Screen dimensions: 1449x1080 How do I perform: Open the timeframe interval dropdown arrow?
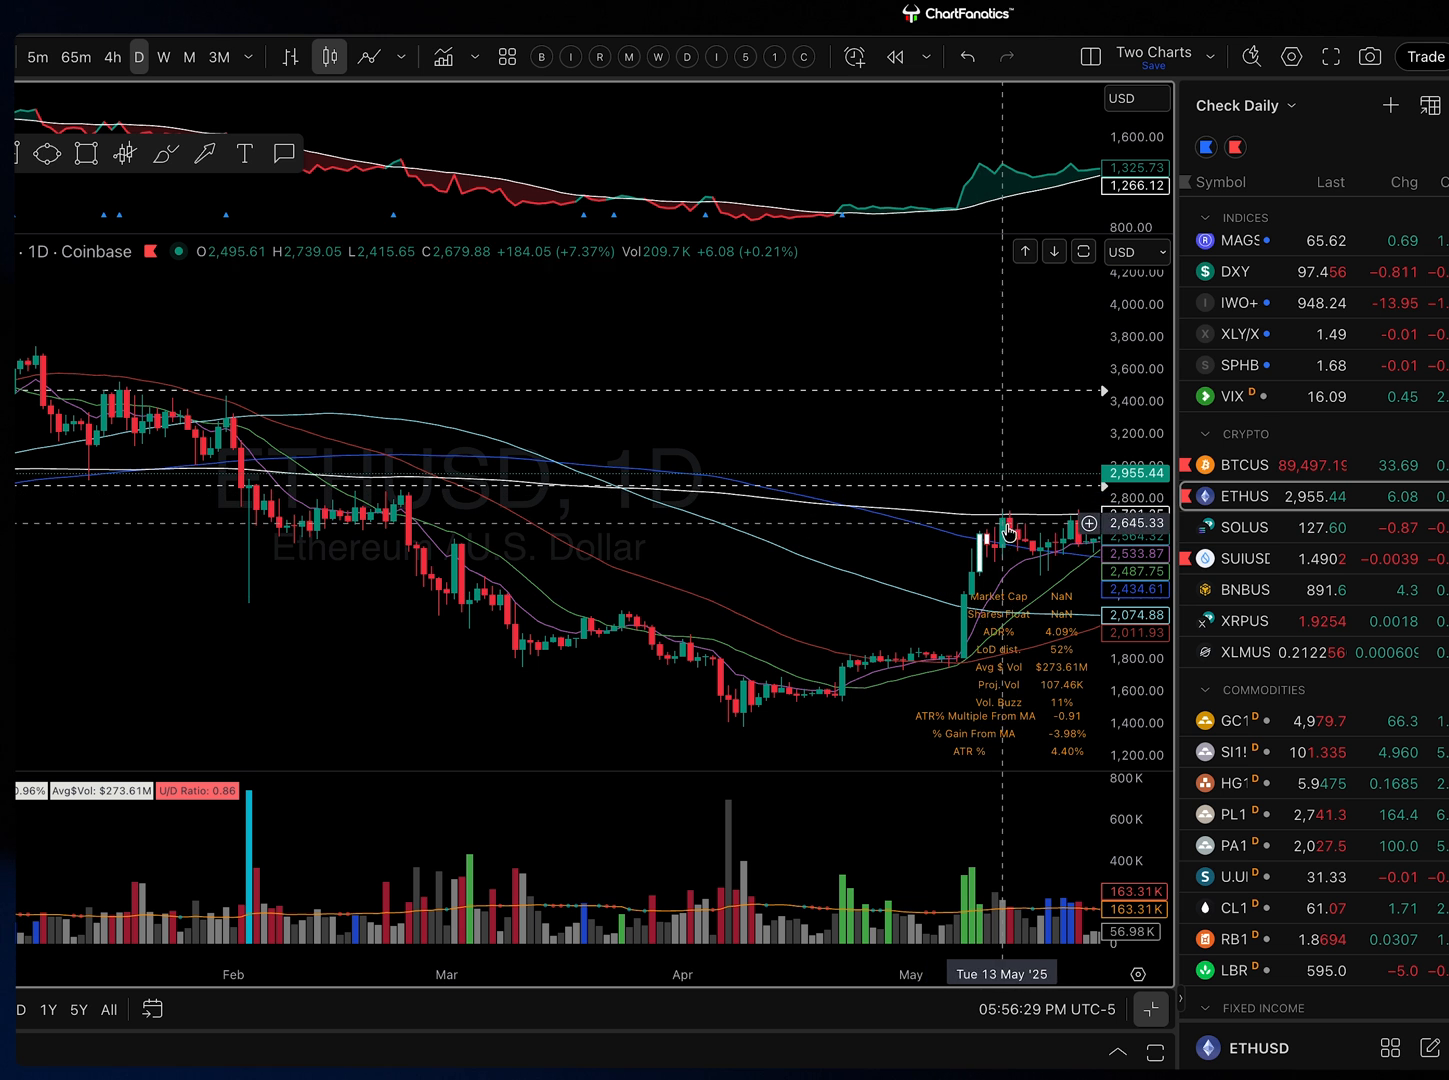pos(248,57)
